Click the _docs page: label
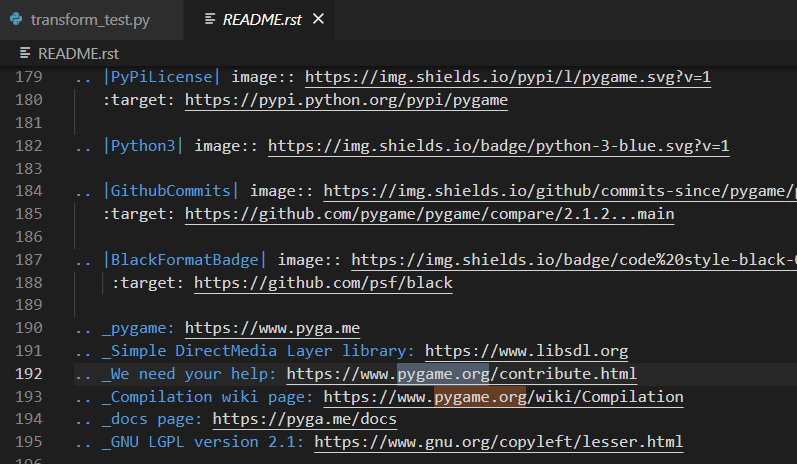The image size is (797, 464). 152,419
